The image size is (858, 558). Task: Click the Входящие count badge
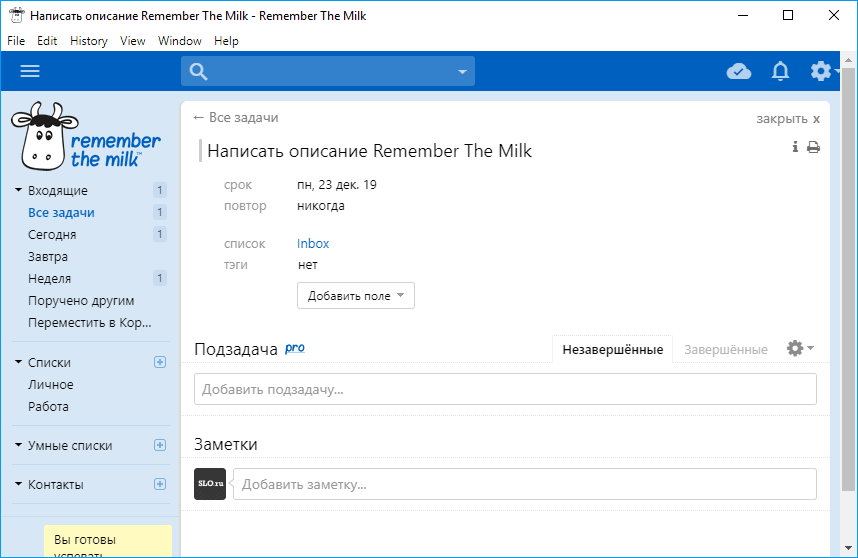tap(159, 190)
